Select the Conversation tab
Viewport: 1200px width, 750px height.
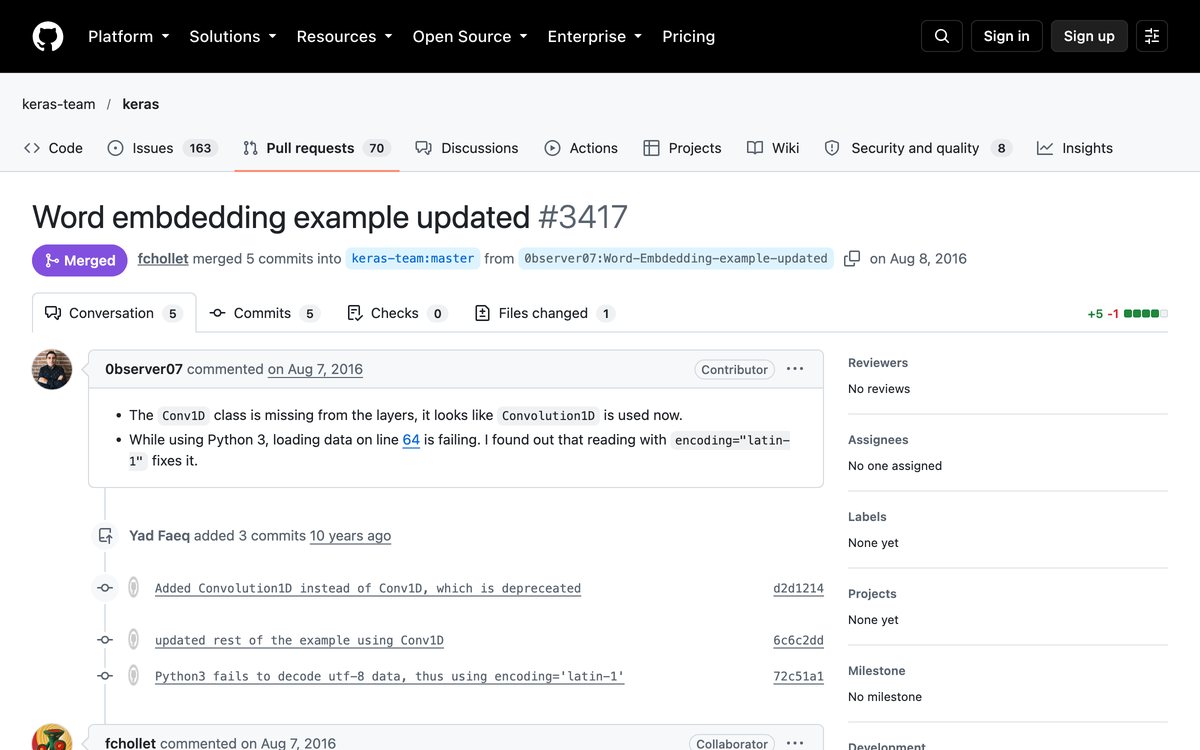(x=114, y=313)
